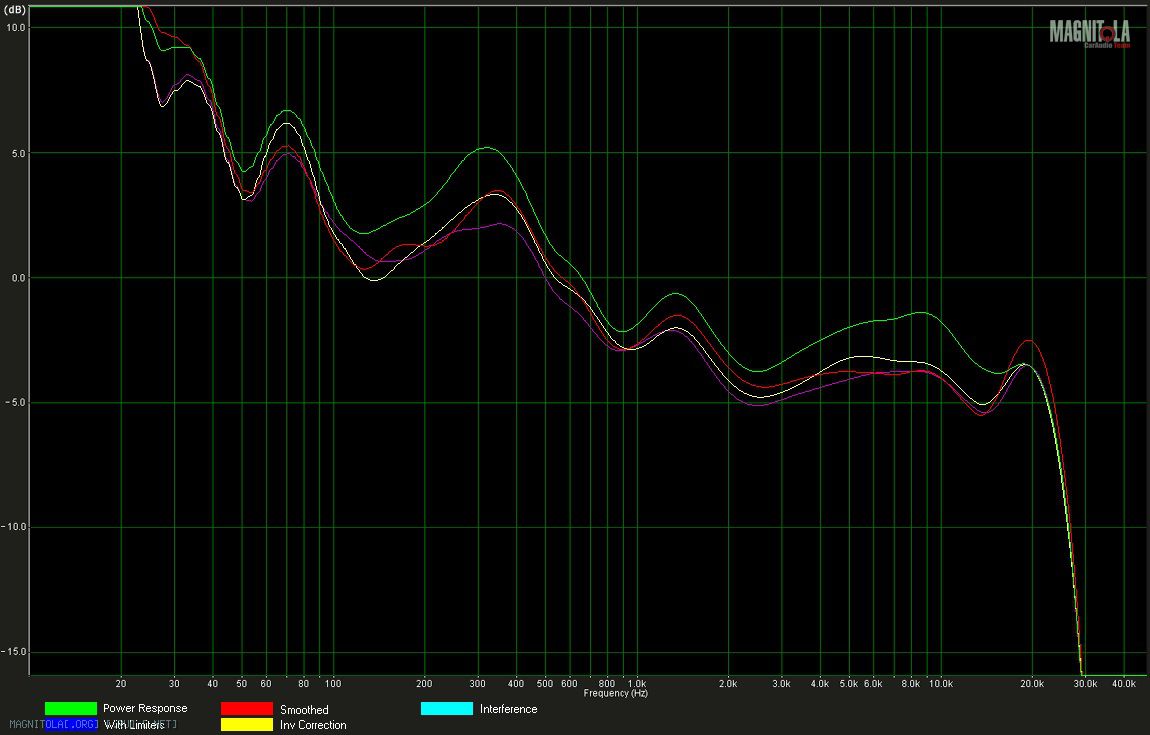Click the -5.0 dB axis value

coord(14,403)
